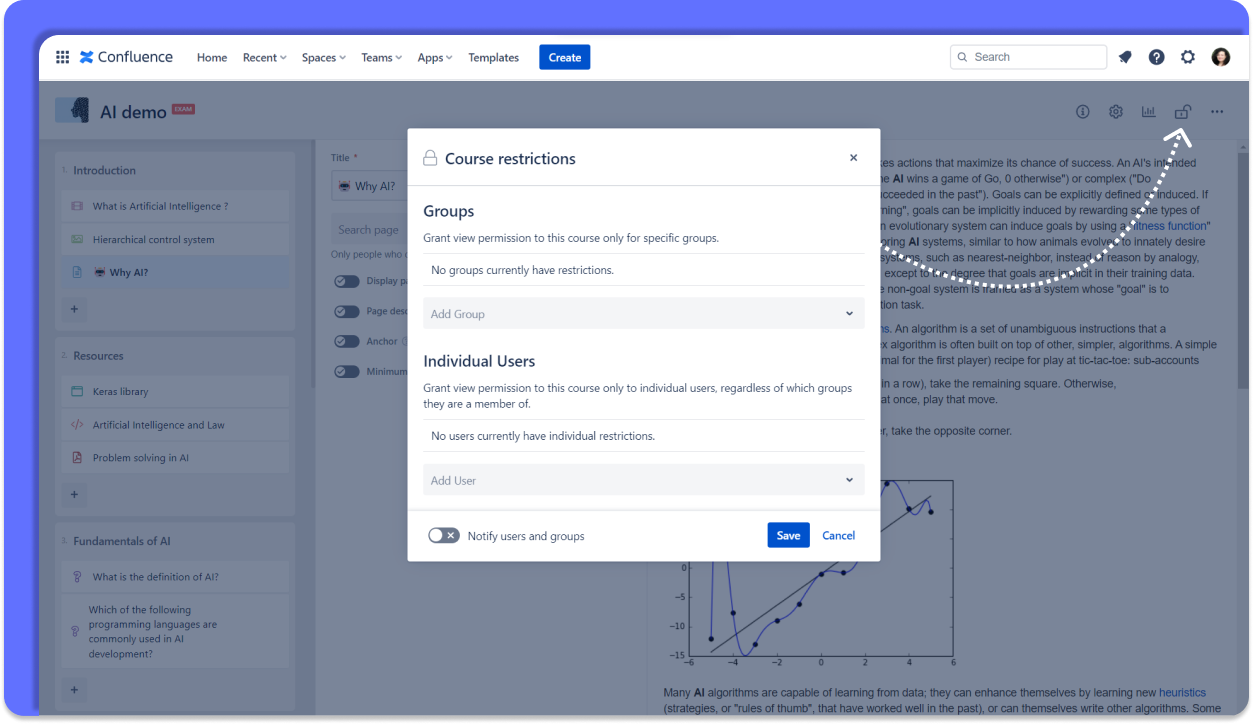
Task: Enable the Page description toggle
Action: [346, 311]
